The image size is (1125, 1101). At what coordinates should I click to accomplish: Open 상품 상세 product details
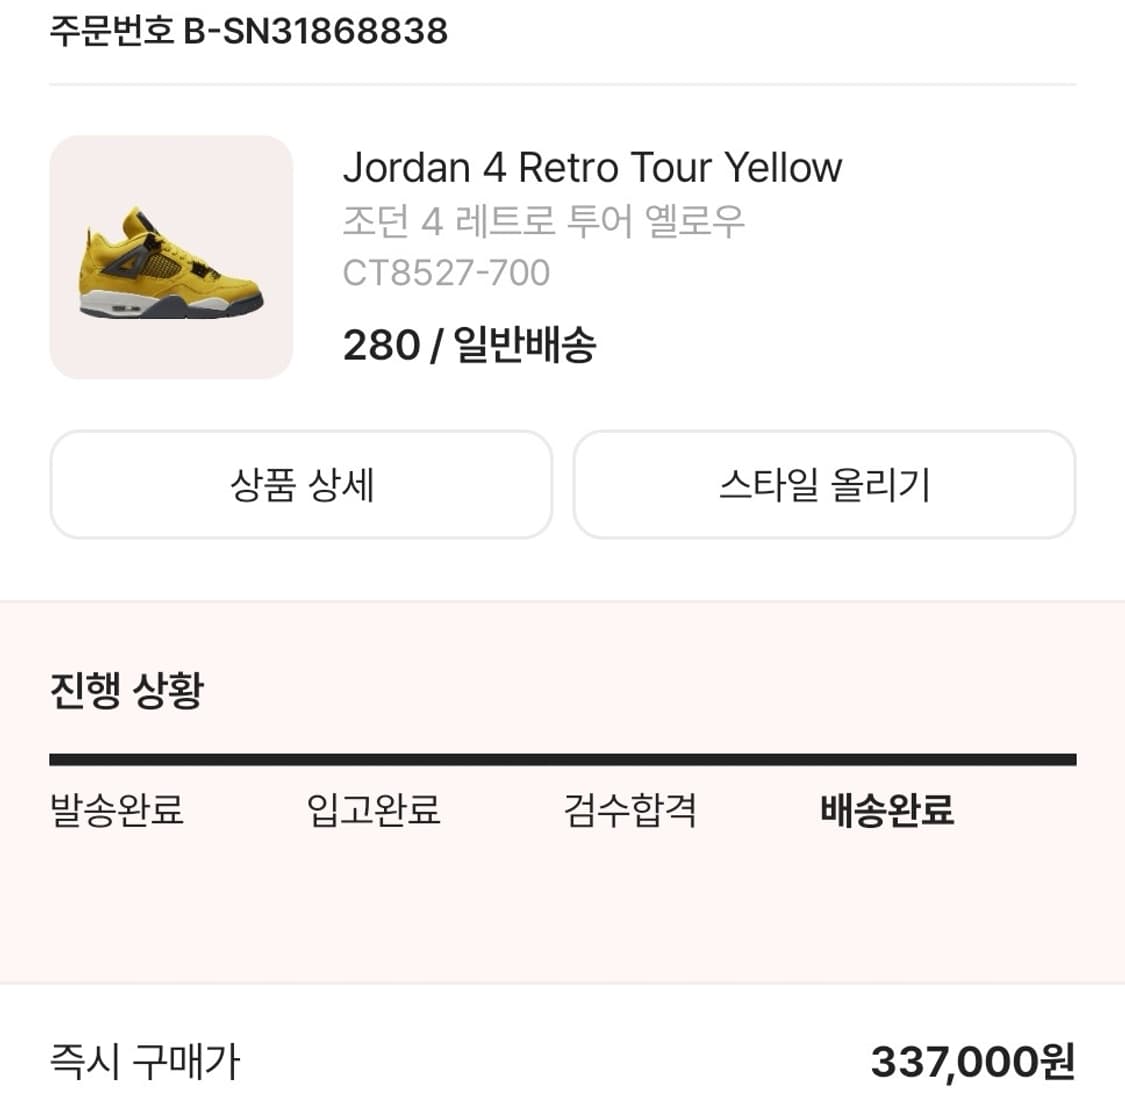(301, 485)
